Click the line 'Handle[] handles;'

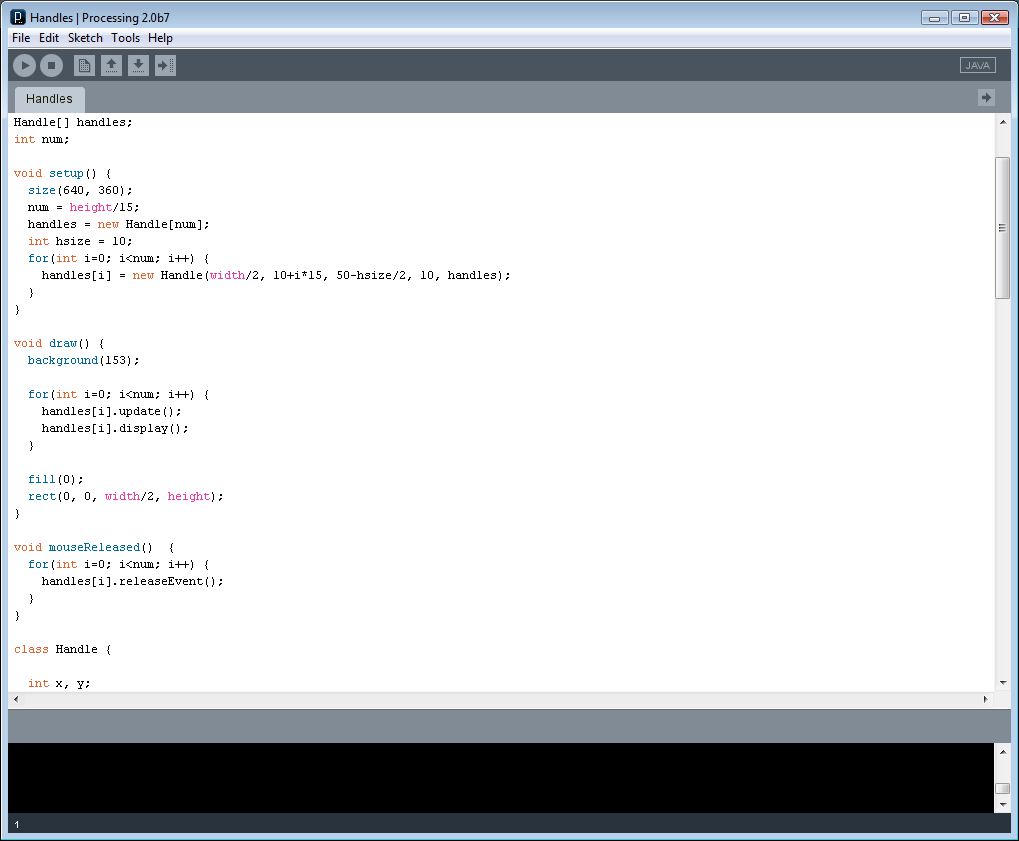coord(73,122)
